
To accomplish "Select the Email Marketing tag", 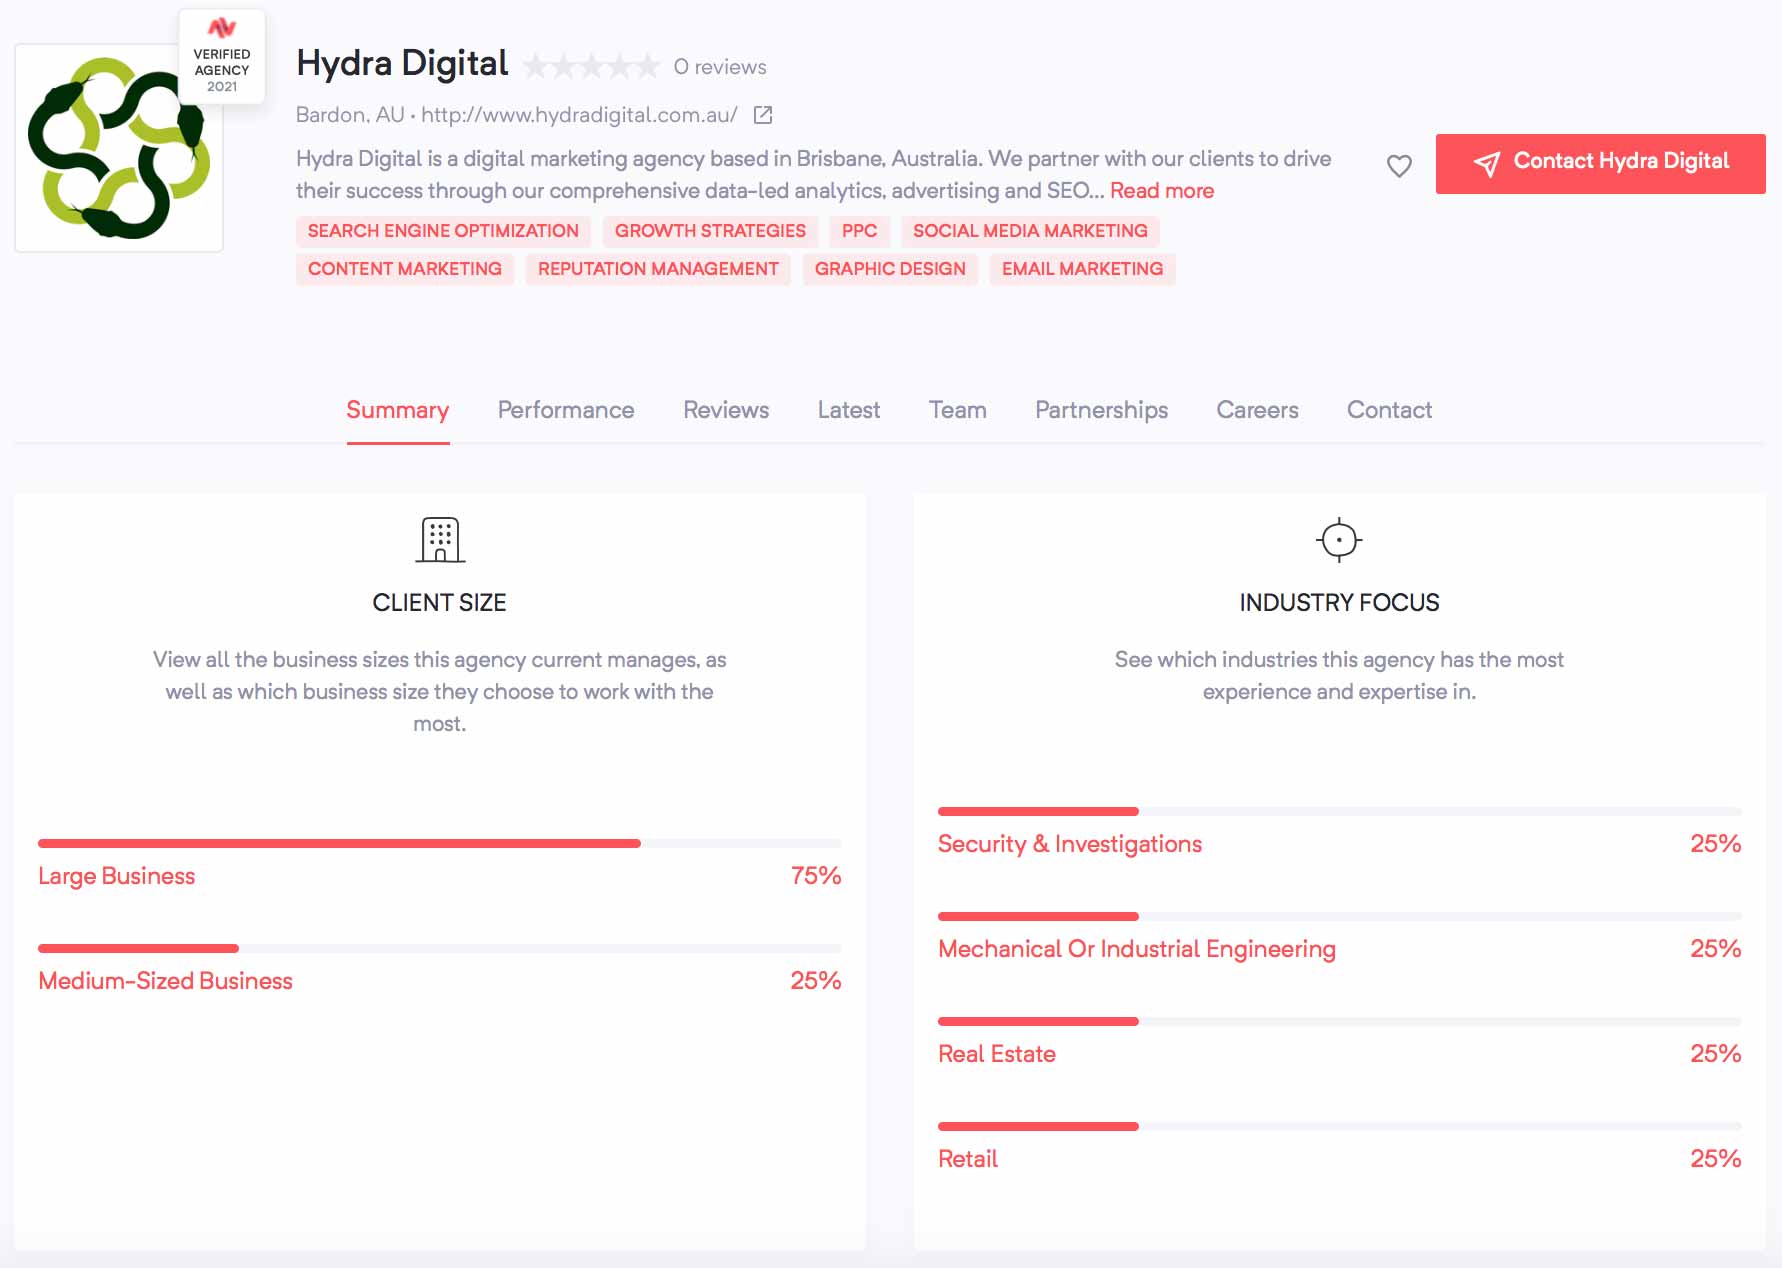I will (x=1083, y=269).
